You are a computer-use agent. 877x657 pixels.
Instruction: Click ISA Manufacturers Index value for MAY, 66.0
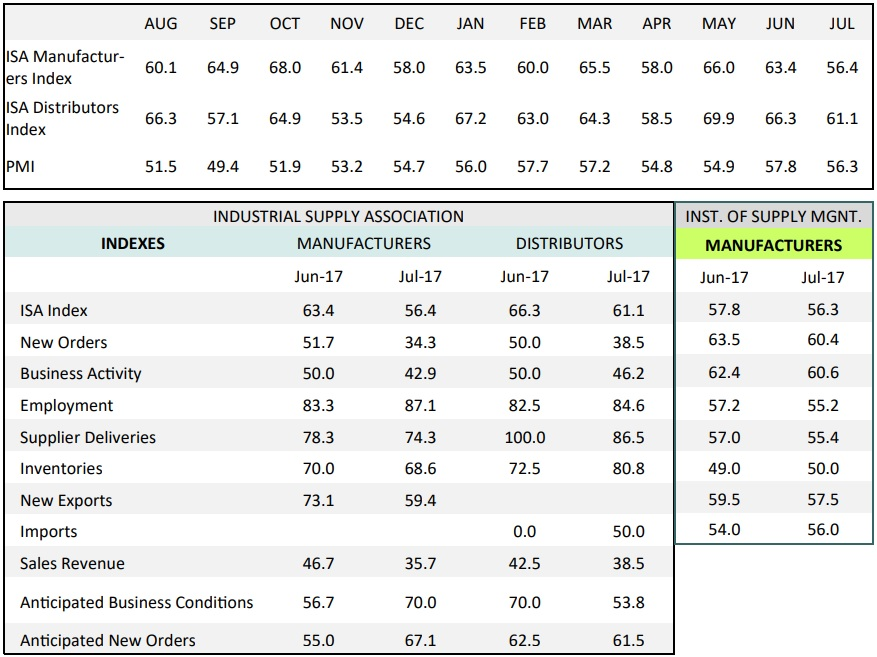tap(719, 68)
